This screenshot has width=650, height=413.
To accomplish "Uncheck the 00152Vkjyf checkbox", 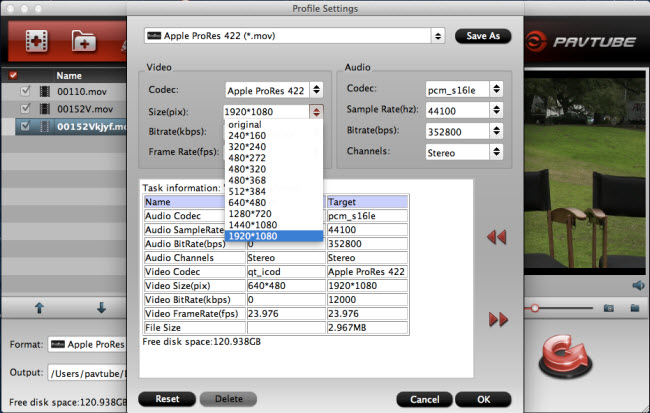I will 25,126.
